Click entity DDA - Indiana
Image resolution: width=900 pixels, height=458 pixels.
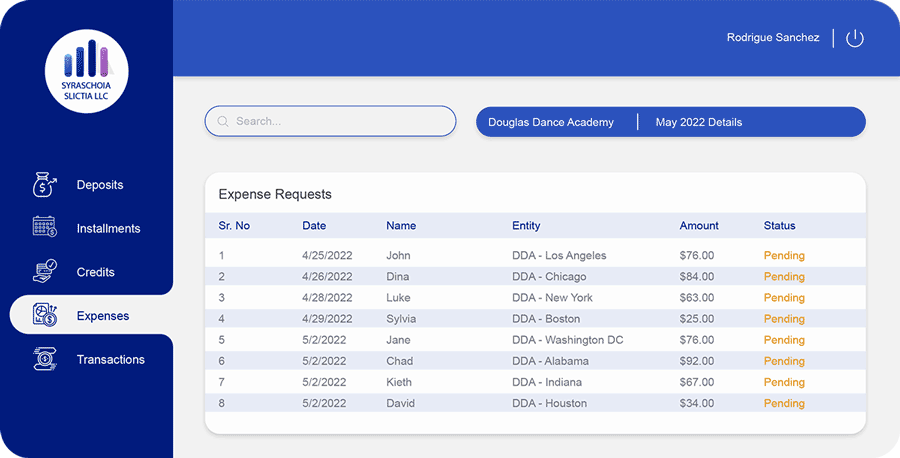pyautogui.click(x=547, y=382)
